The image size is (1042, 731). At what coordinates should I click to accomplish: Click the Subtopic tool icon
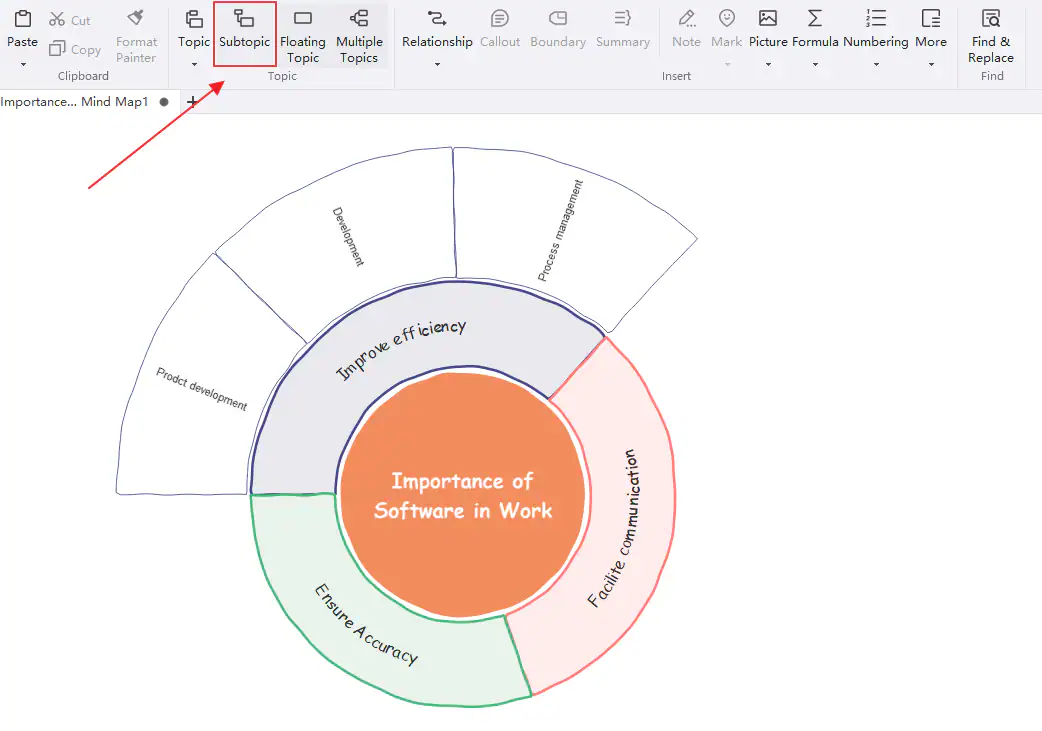pos(244,19)
